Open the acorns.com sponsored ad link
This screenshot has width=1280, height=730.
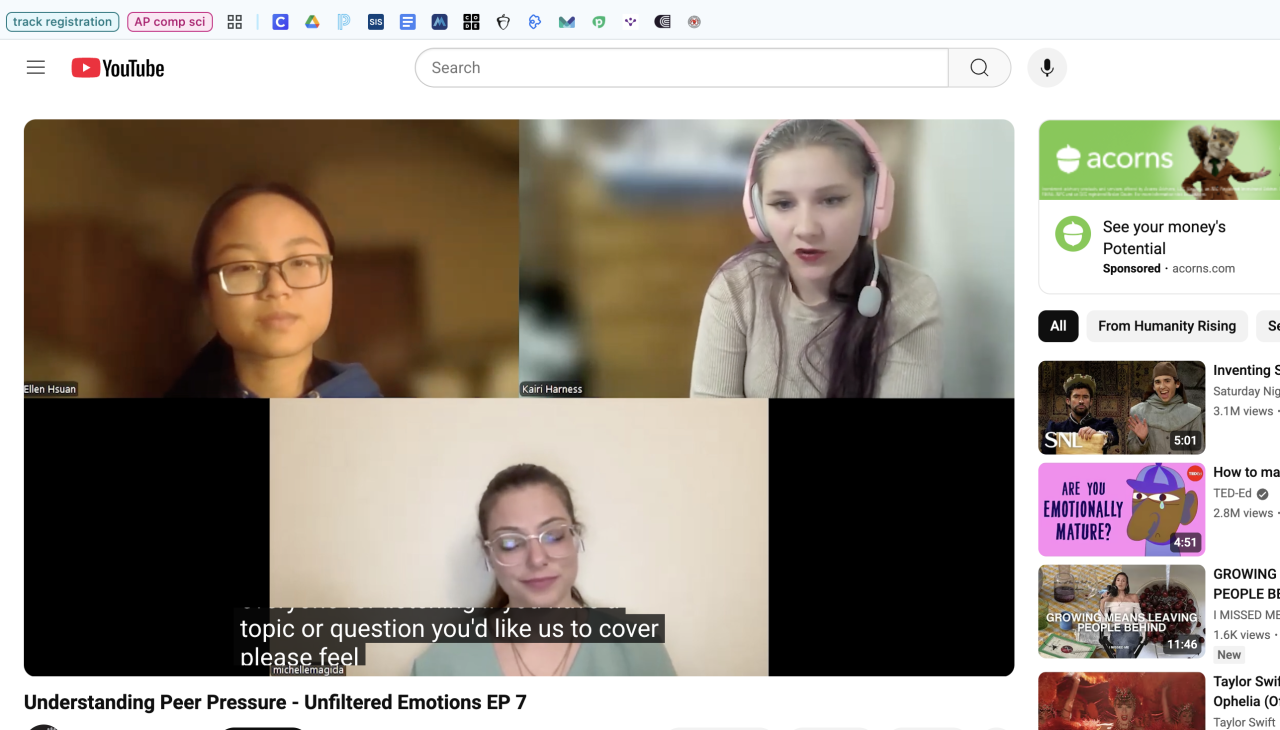[1203, 269]
